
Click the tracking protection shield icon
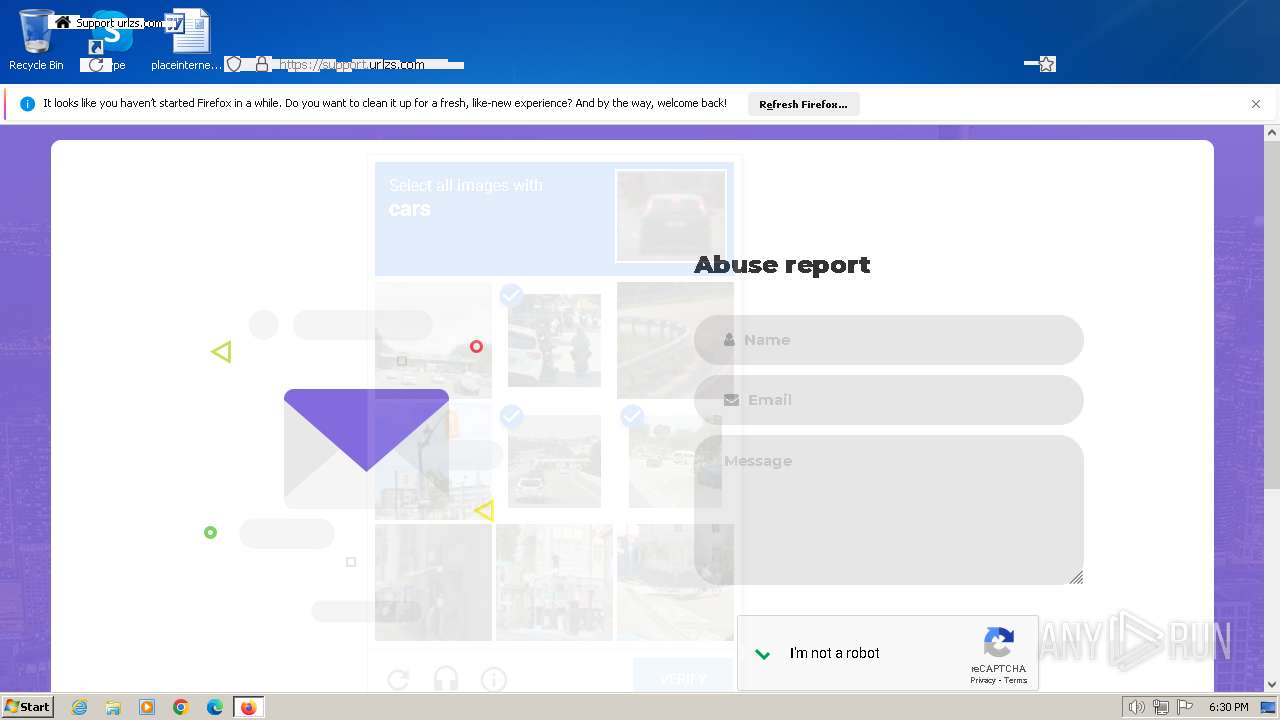click(x=234, y=64)
